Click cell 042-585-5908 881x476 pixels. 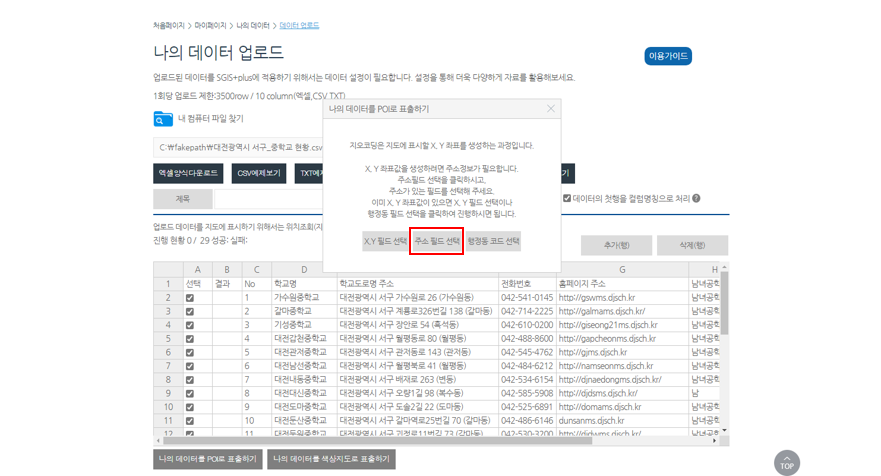[527, 393]
